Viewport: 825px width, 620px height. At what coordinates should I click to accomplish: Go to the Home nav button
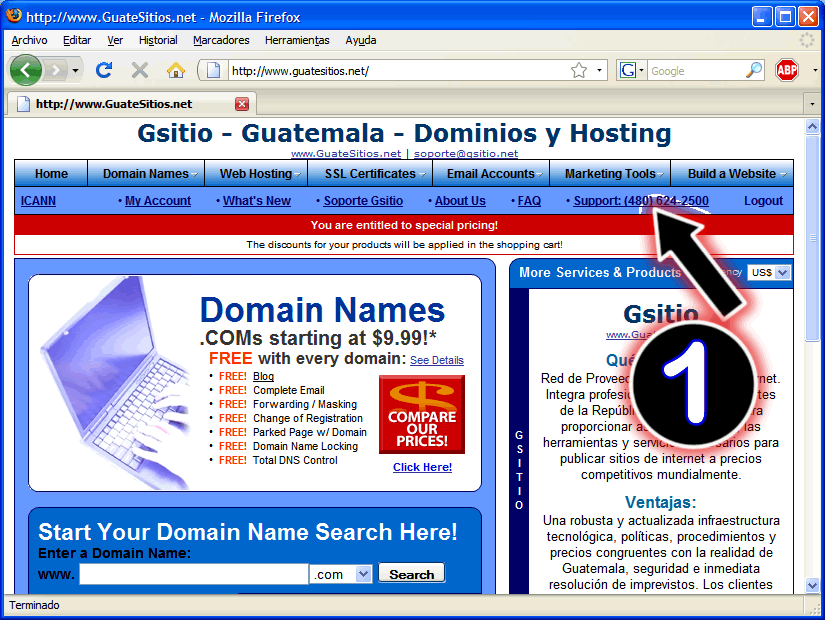[x=51, y=173]
